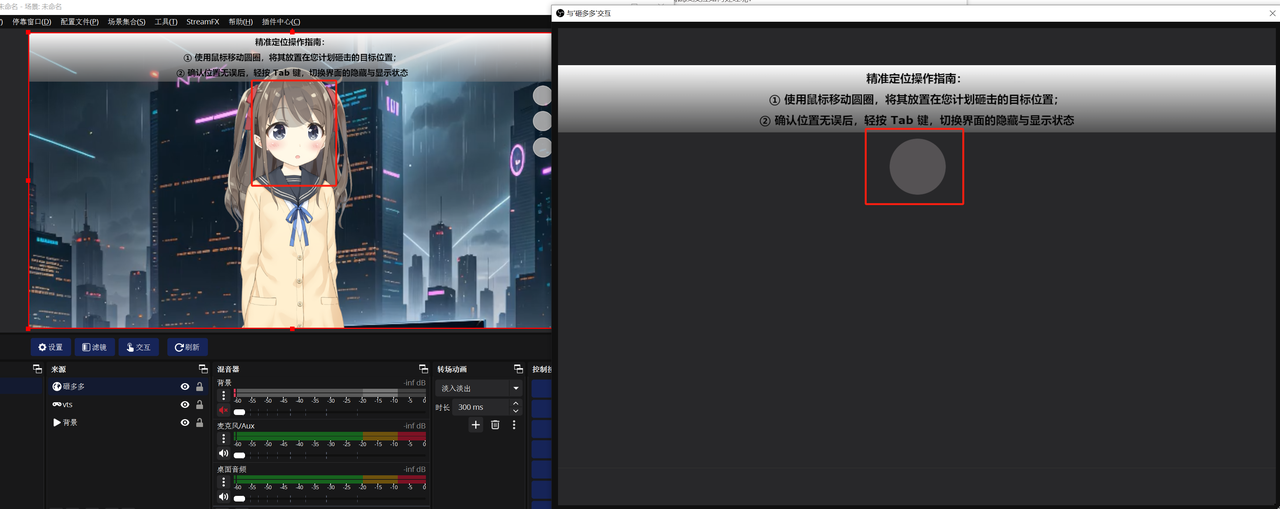Open the 工具(T) menu
1280x509 pixels.
tap(166, 22)
